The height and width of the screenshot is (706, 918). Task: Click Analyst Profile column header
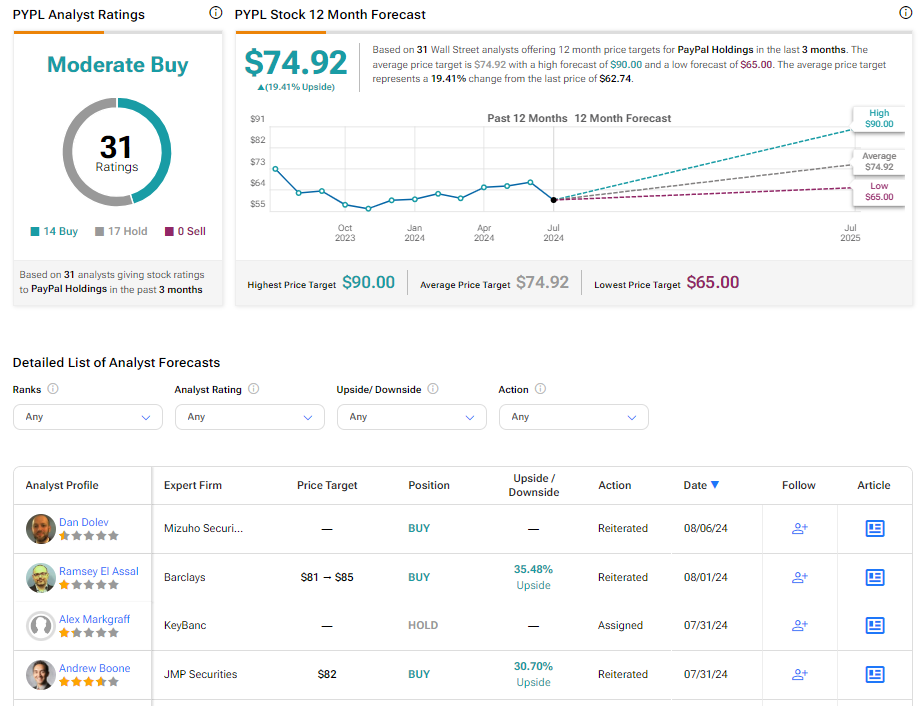coord(62,485)
